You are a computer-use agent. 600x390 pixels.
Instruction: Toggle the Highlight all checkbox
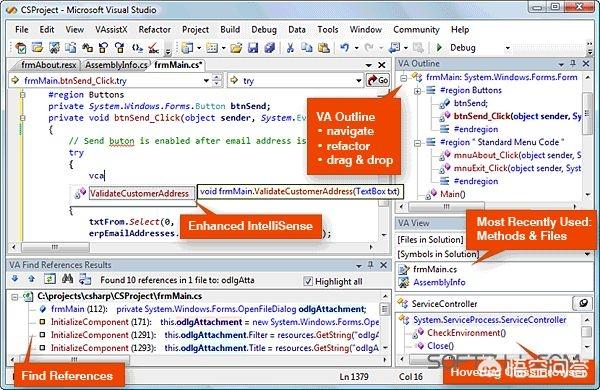[308, 281]
